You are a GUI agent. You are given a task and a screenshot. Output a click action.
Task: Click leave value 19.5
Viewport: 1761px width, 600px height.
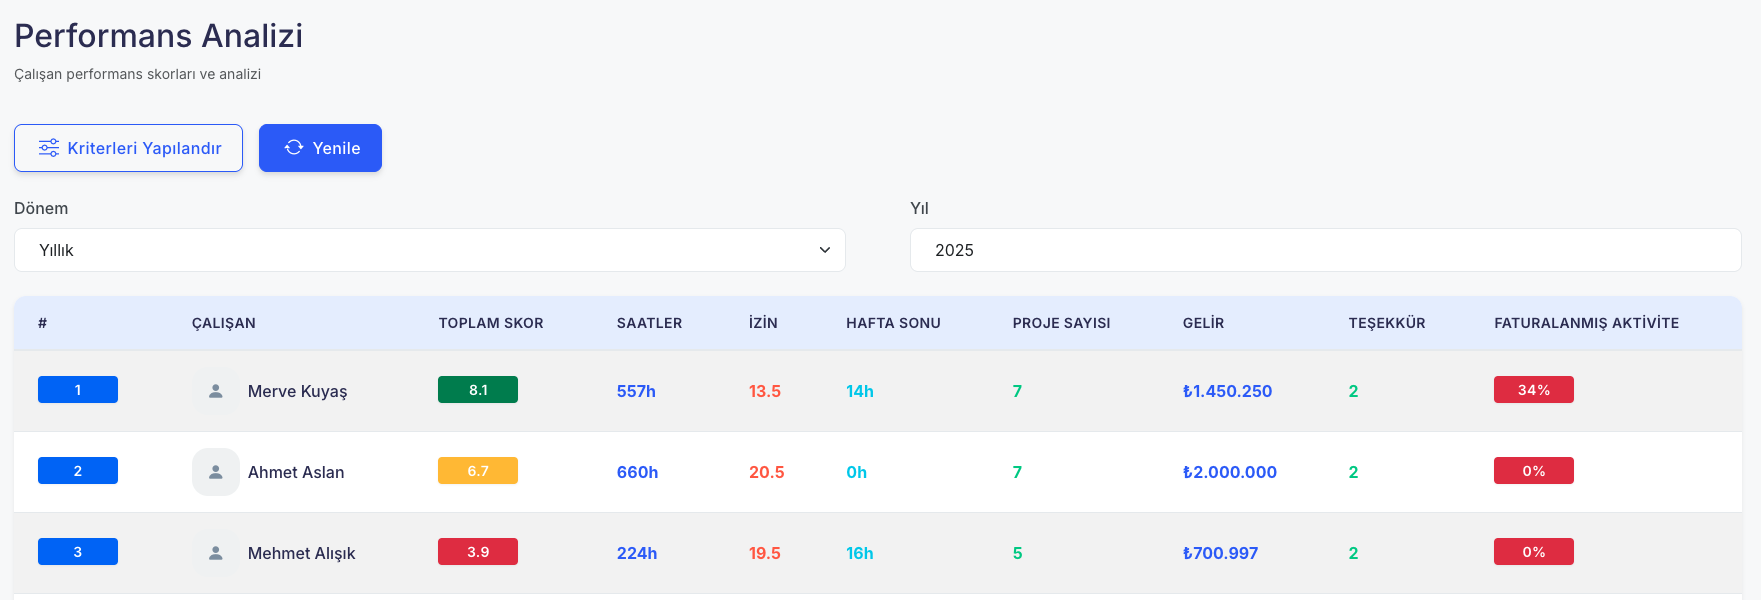(765, 553)
